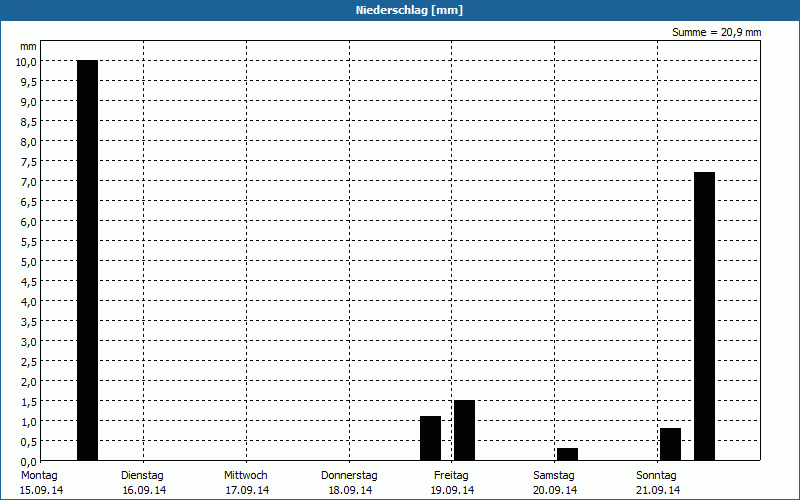800x500 pixels.
Task: Click the Niederschlag [mm] chart title
Action: click(x=409, y=10)
